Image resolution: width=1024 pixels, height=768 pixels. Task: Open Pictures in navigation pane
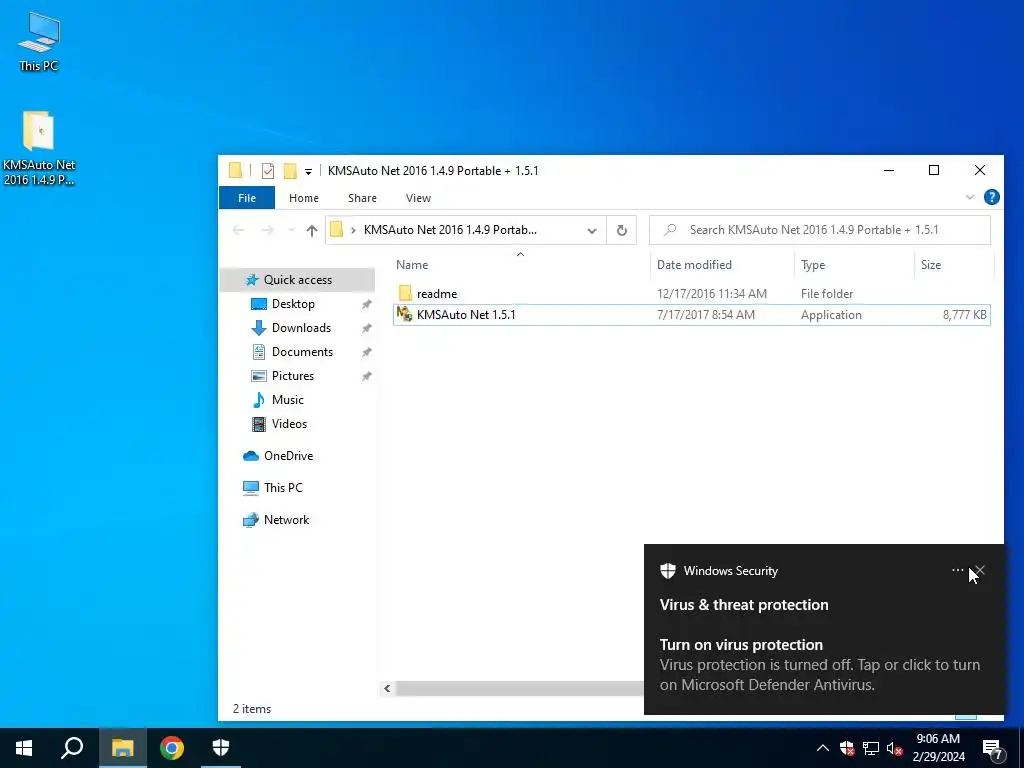tap(293, 376)
